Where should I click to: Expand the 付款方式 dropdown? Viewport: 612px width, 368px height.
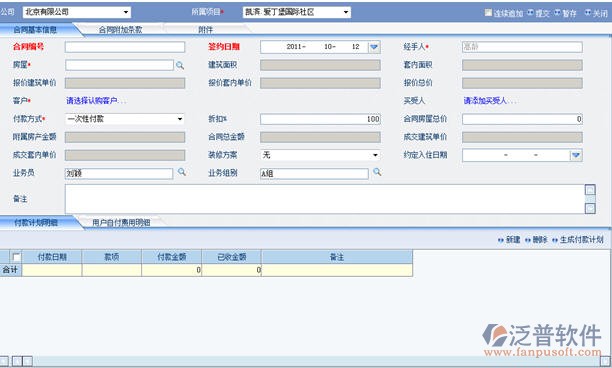click(x=180, y=119)
